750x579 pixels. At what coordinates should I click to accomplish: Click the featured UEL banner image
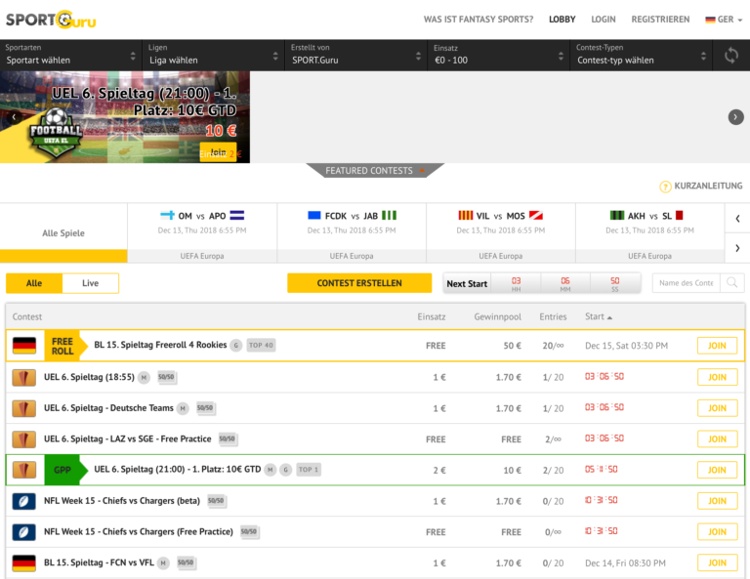coord(125,117)
